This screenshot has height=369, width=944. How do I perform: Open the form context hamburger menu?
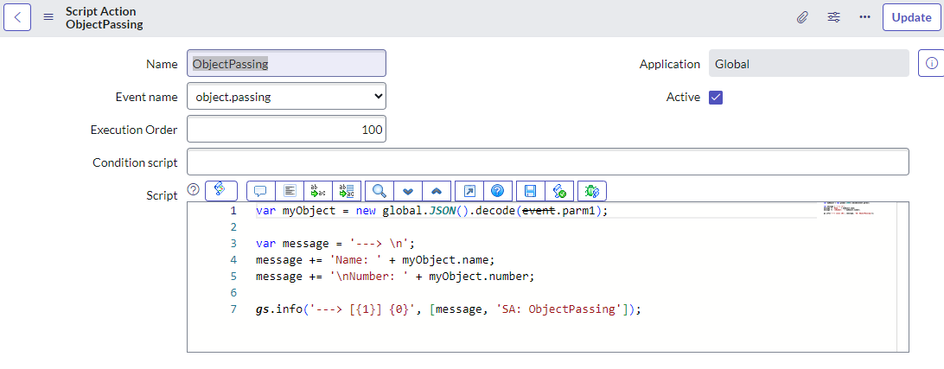[x=49, y=17]
